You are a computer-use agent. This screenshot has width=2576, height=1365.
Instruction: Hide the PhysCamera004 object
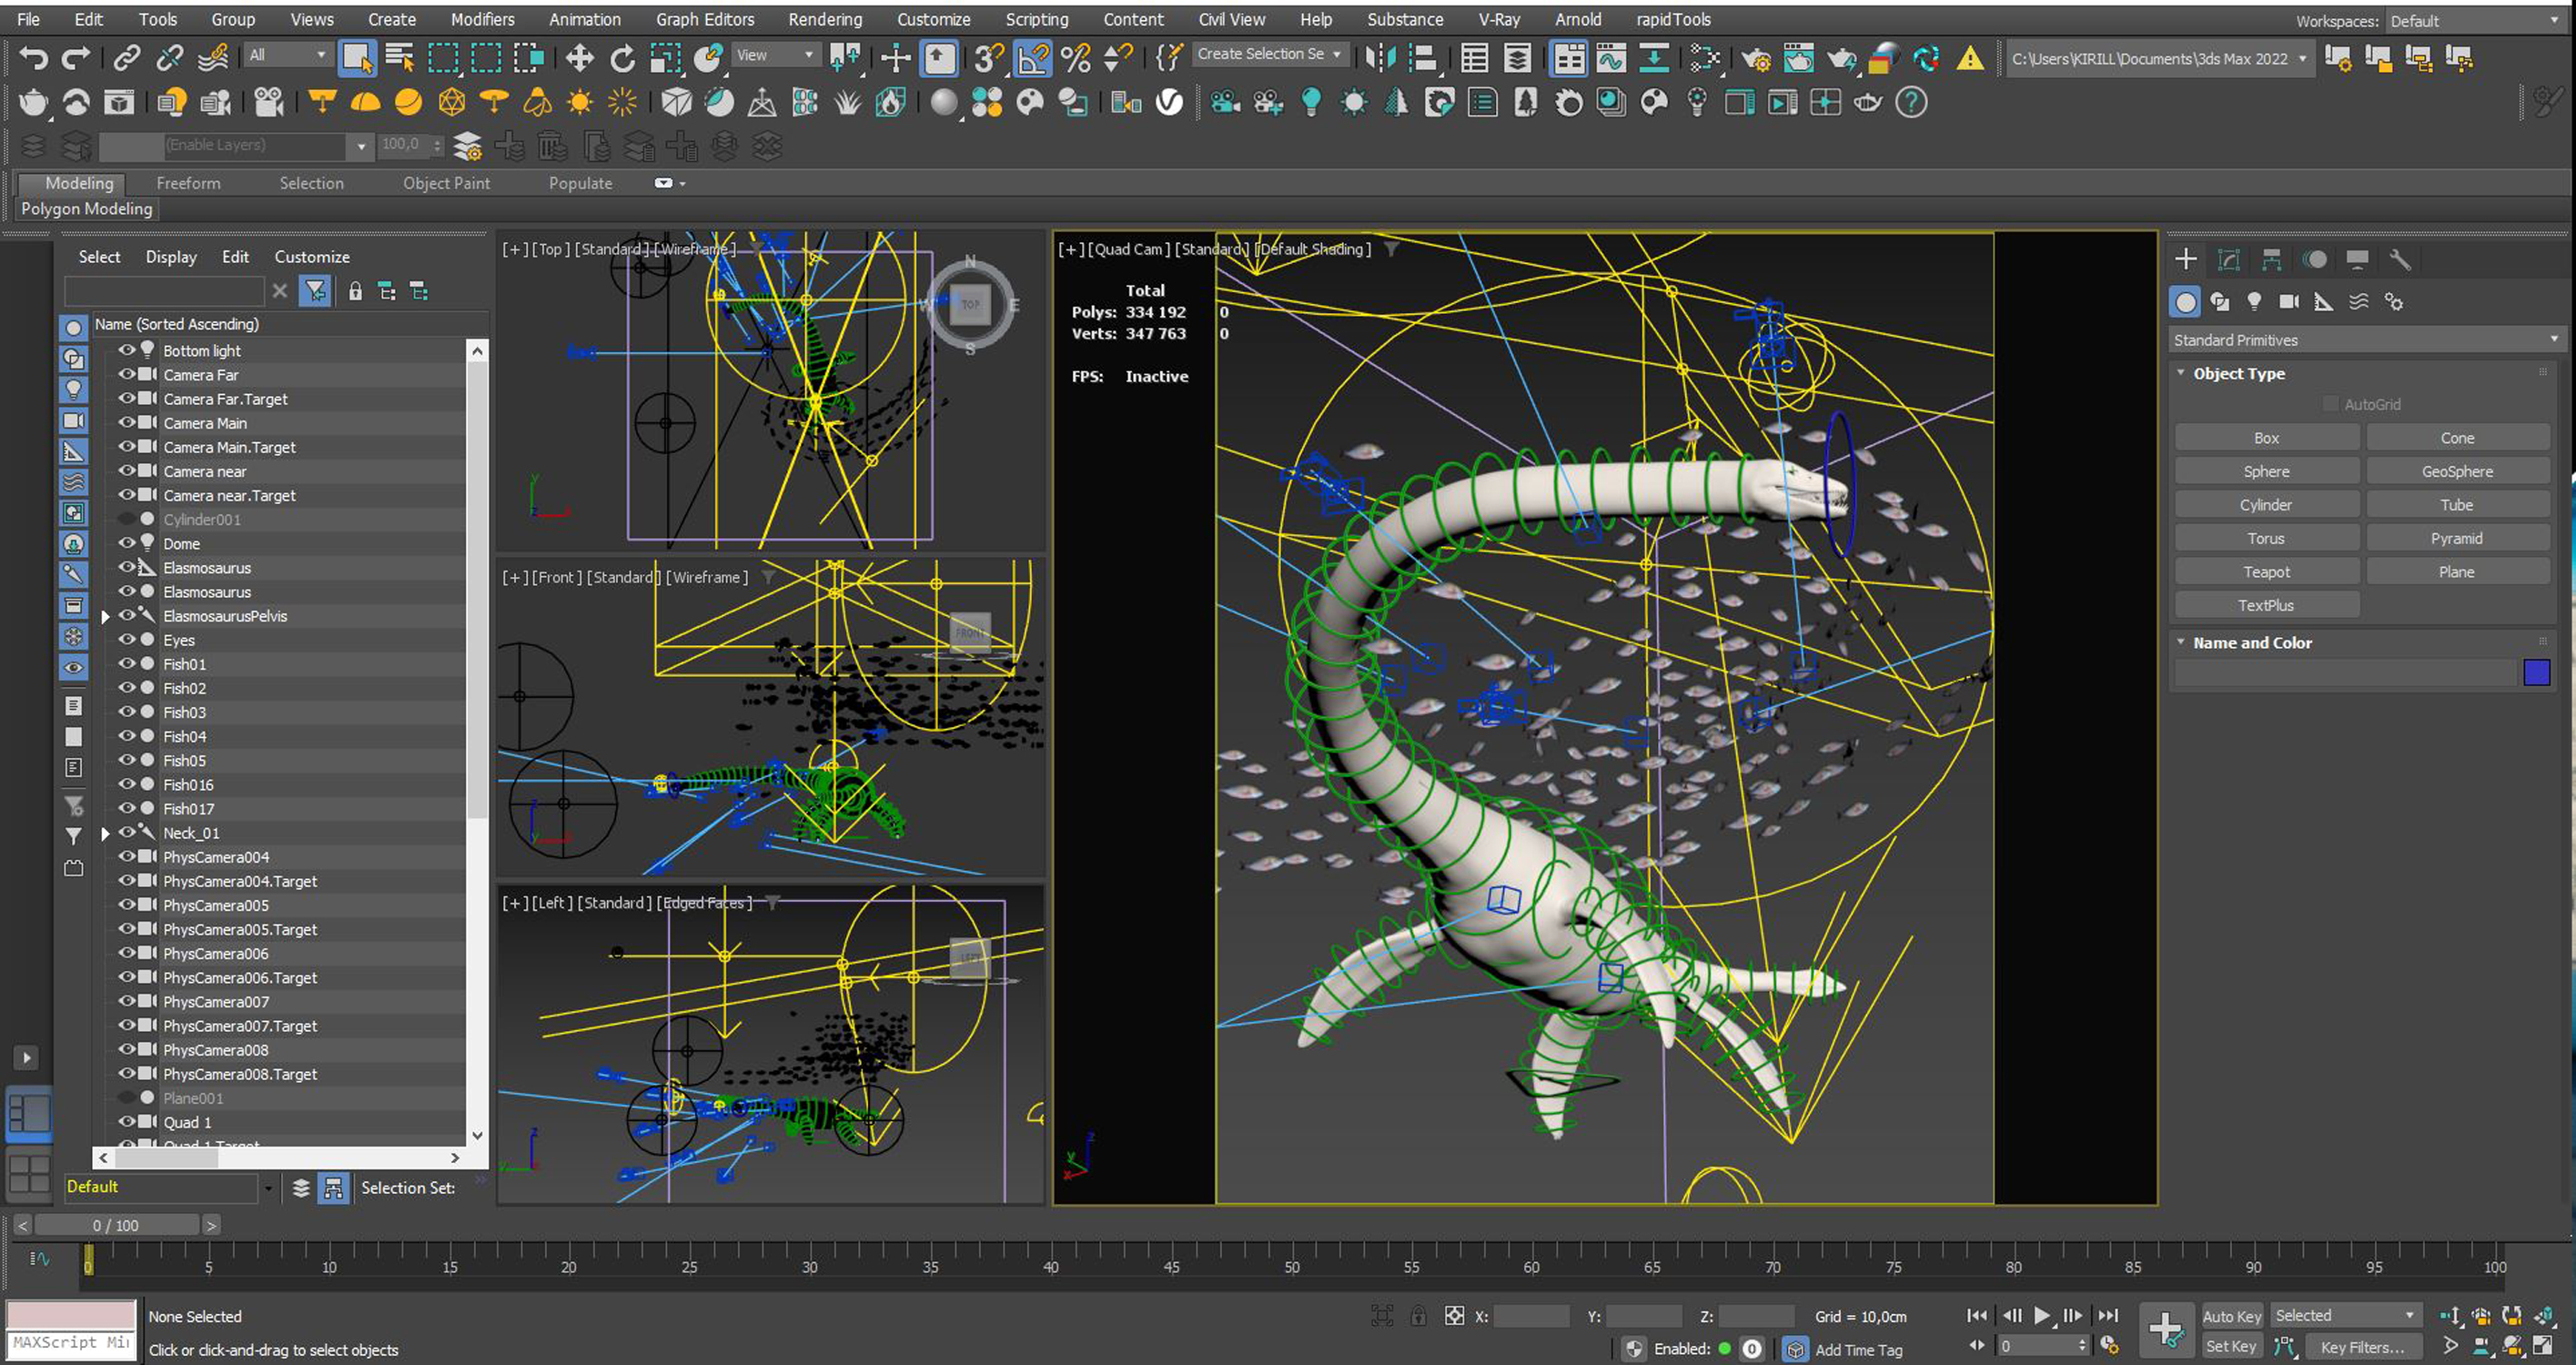coord(127,856)
